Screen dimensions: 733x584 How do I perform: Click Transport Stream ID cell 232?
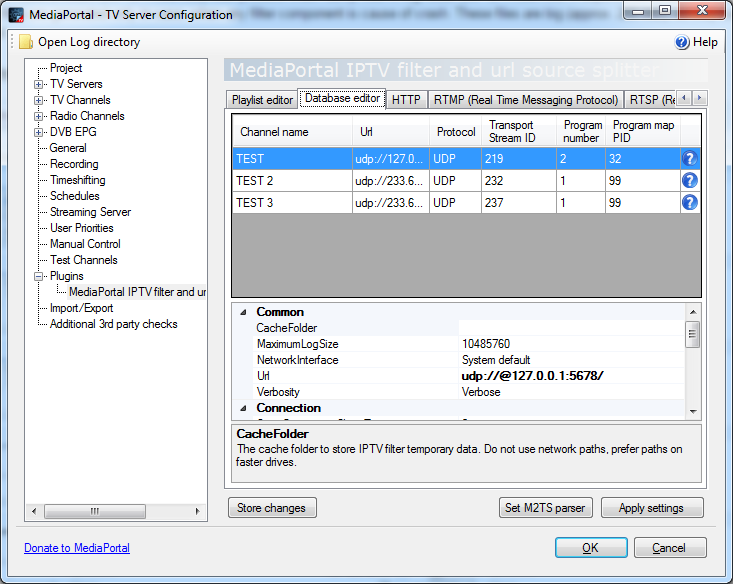(x=519, y=180)
